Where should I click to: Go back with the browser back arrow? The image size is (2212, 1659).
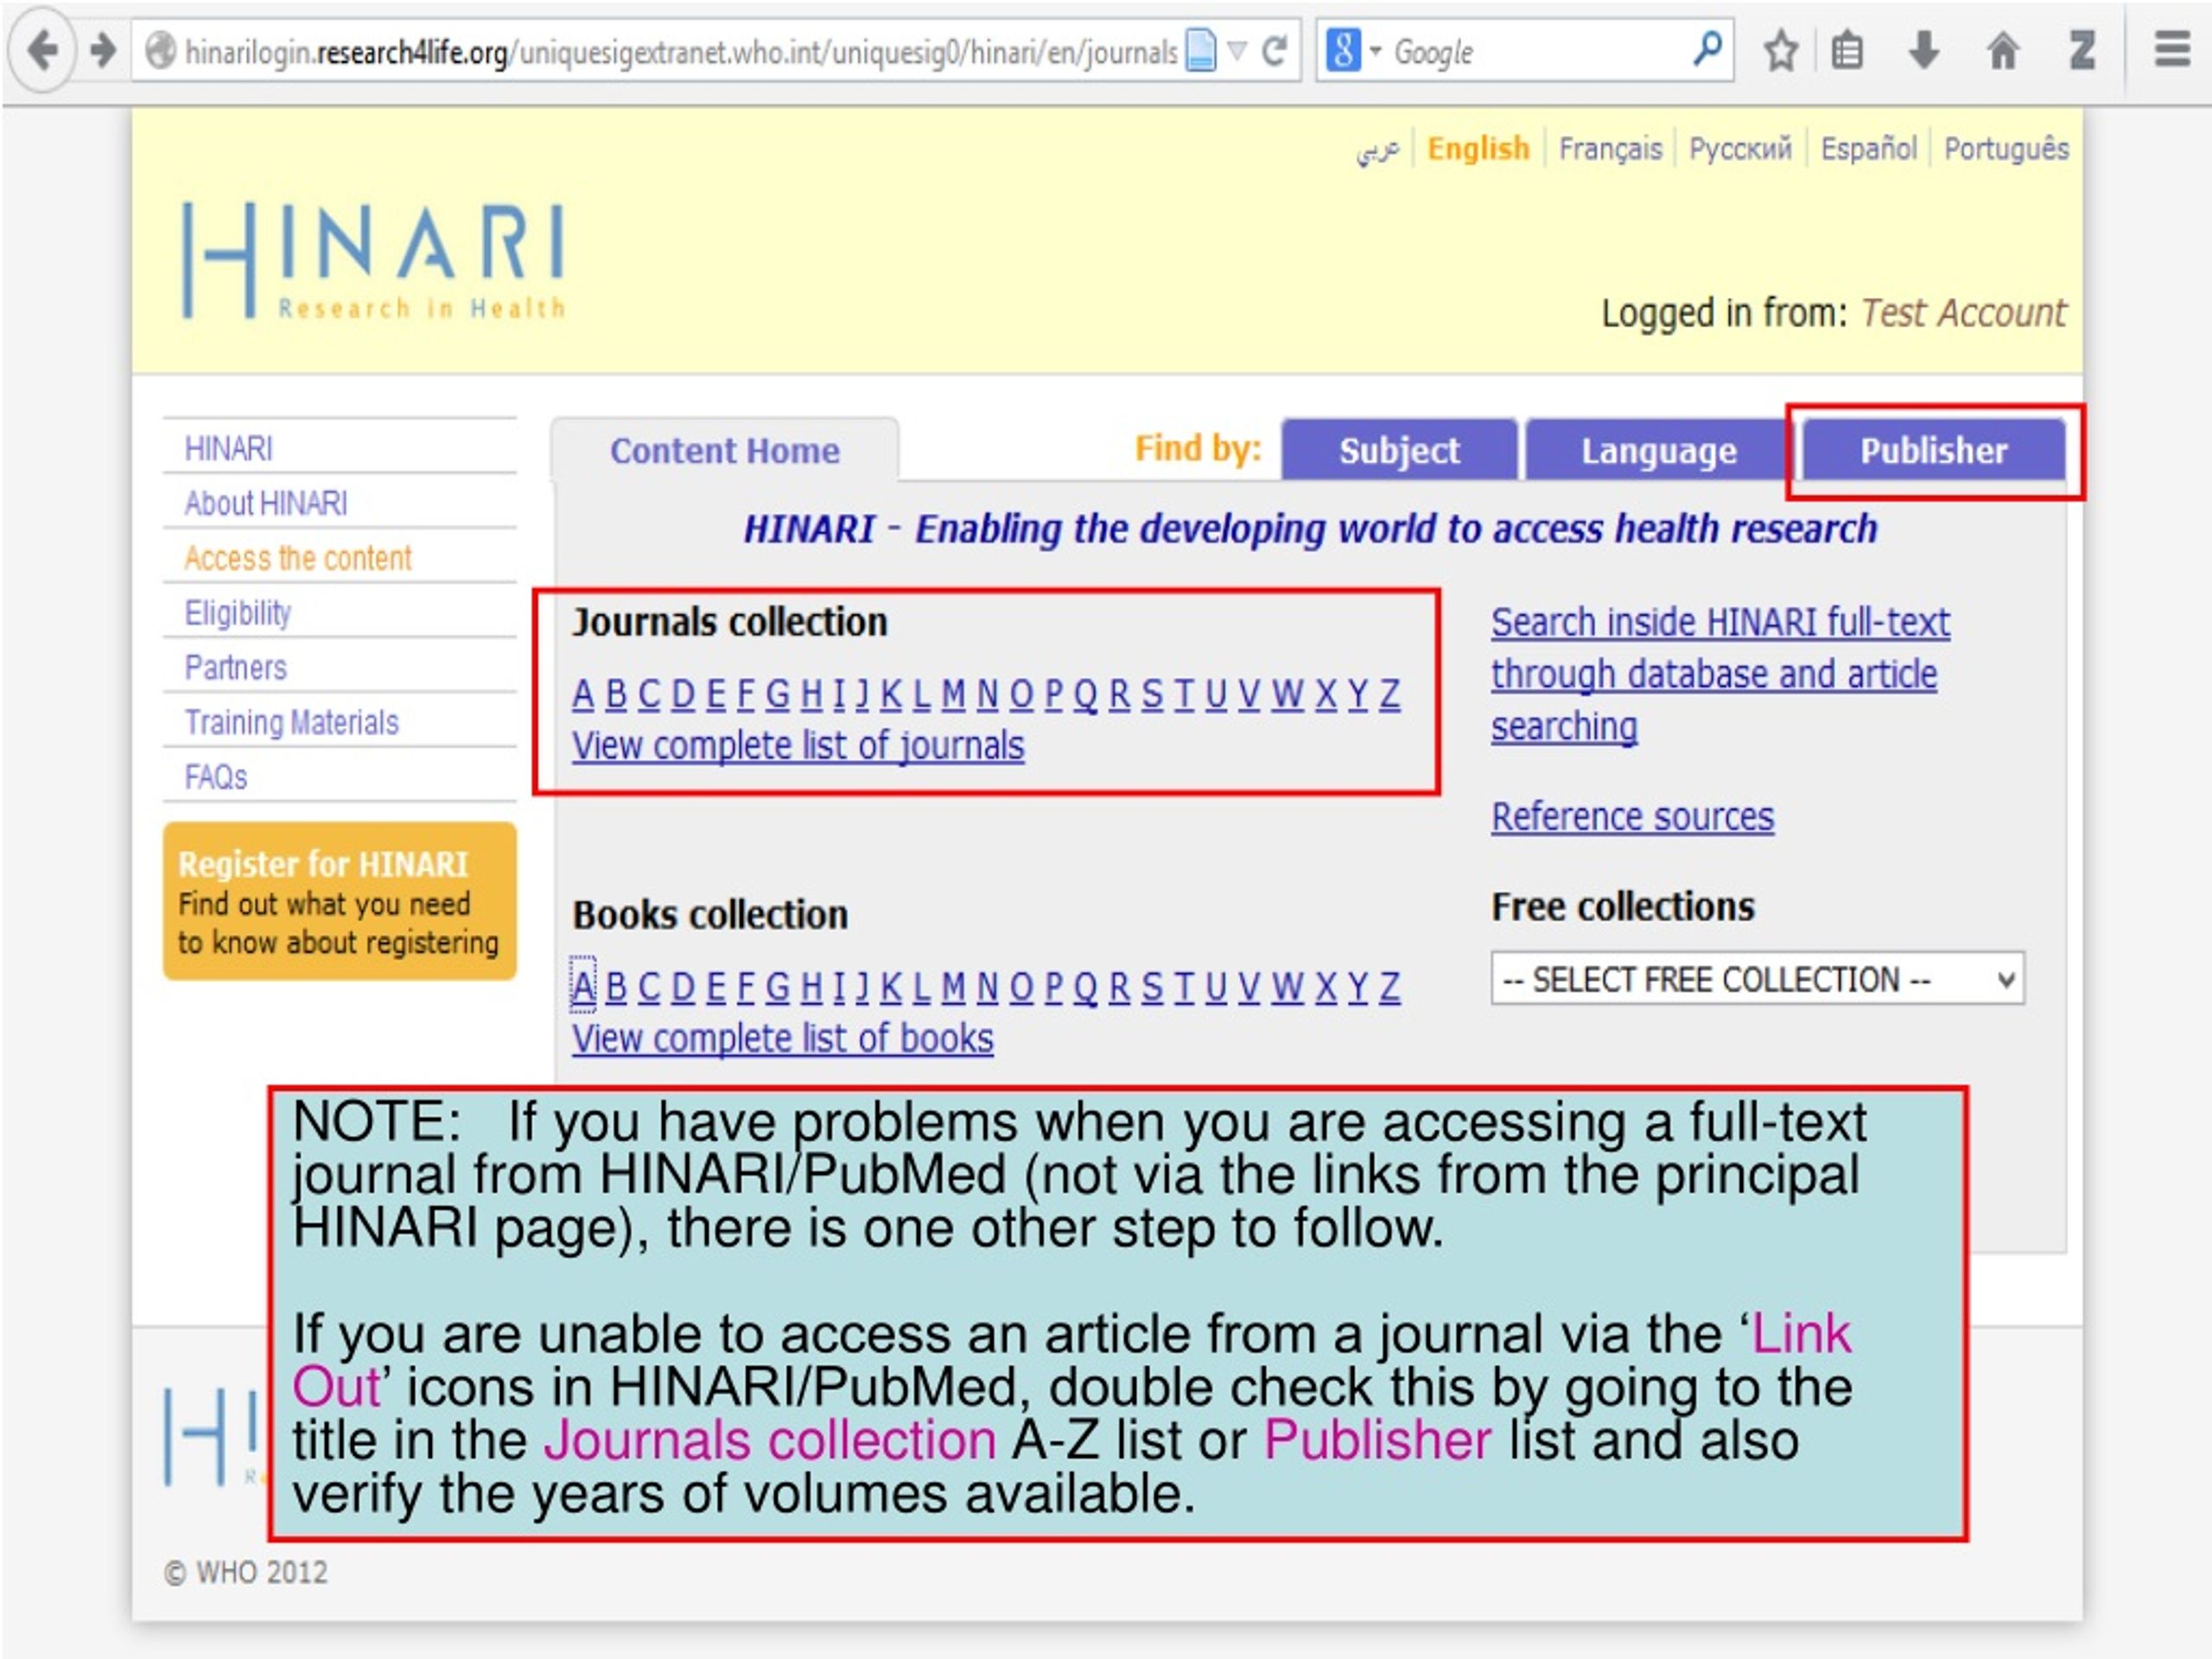pos(42,50)
